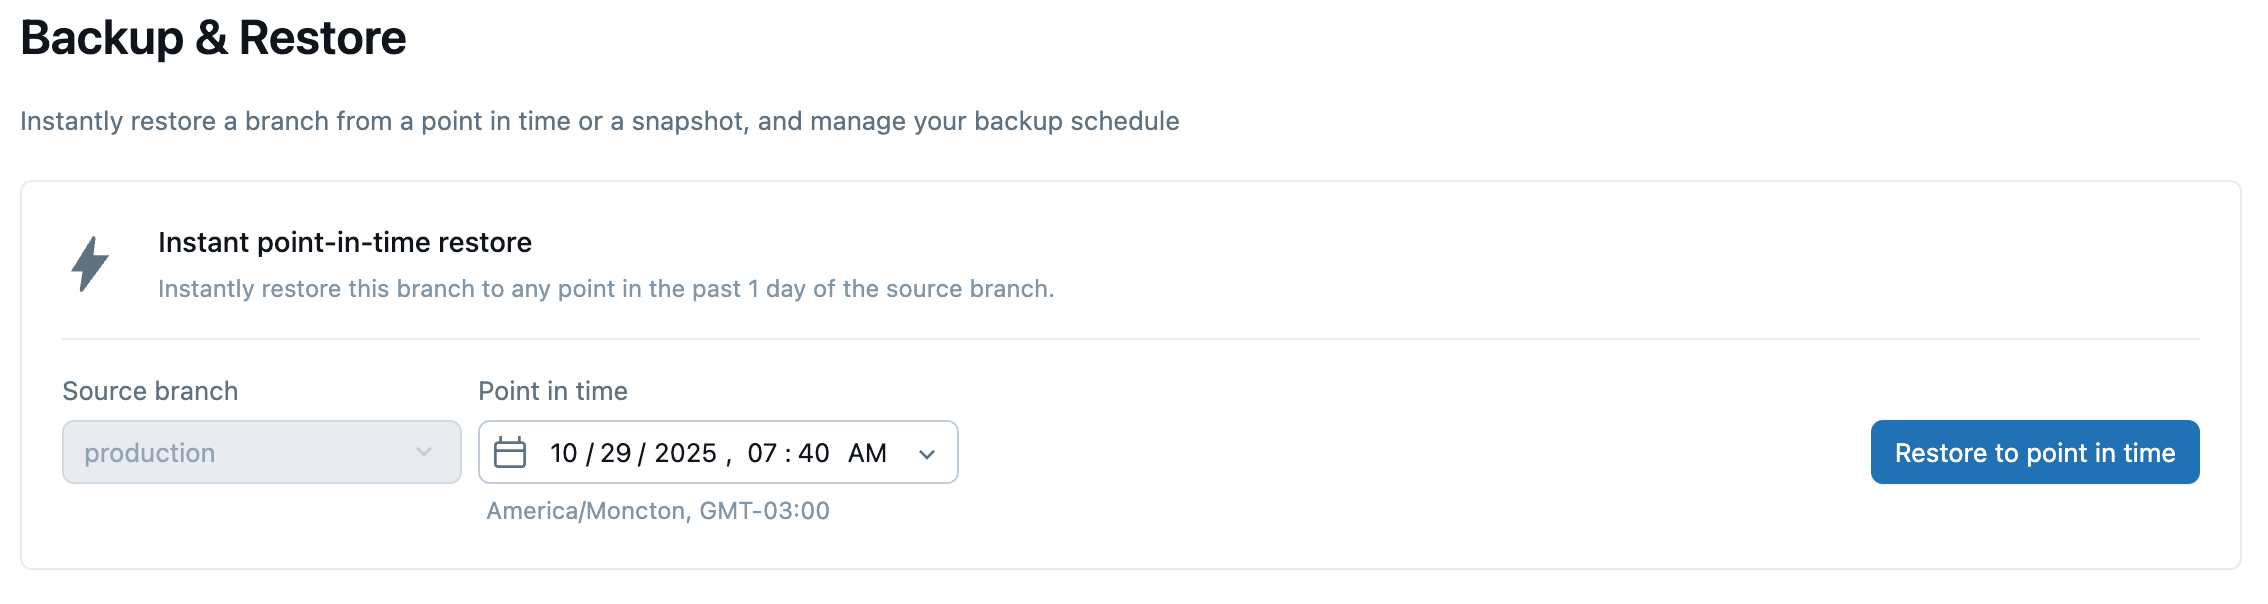The image size is (2268, 604).
Task: Click the Point in time label
Action: [x=553, y=391]
